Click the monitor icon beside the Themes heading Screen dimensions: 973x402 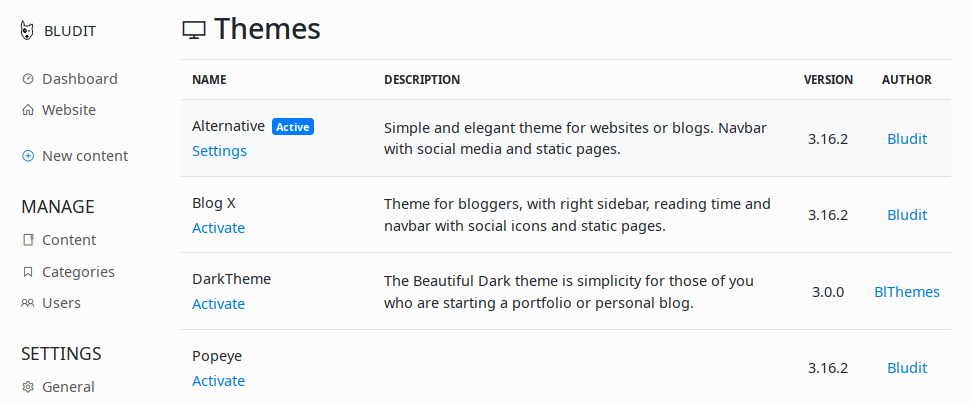coord(194,30)
